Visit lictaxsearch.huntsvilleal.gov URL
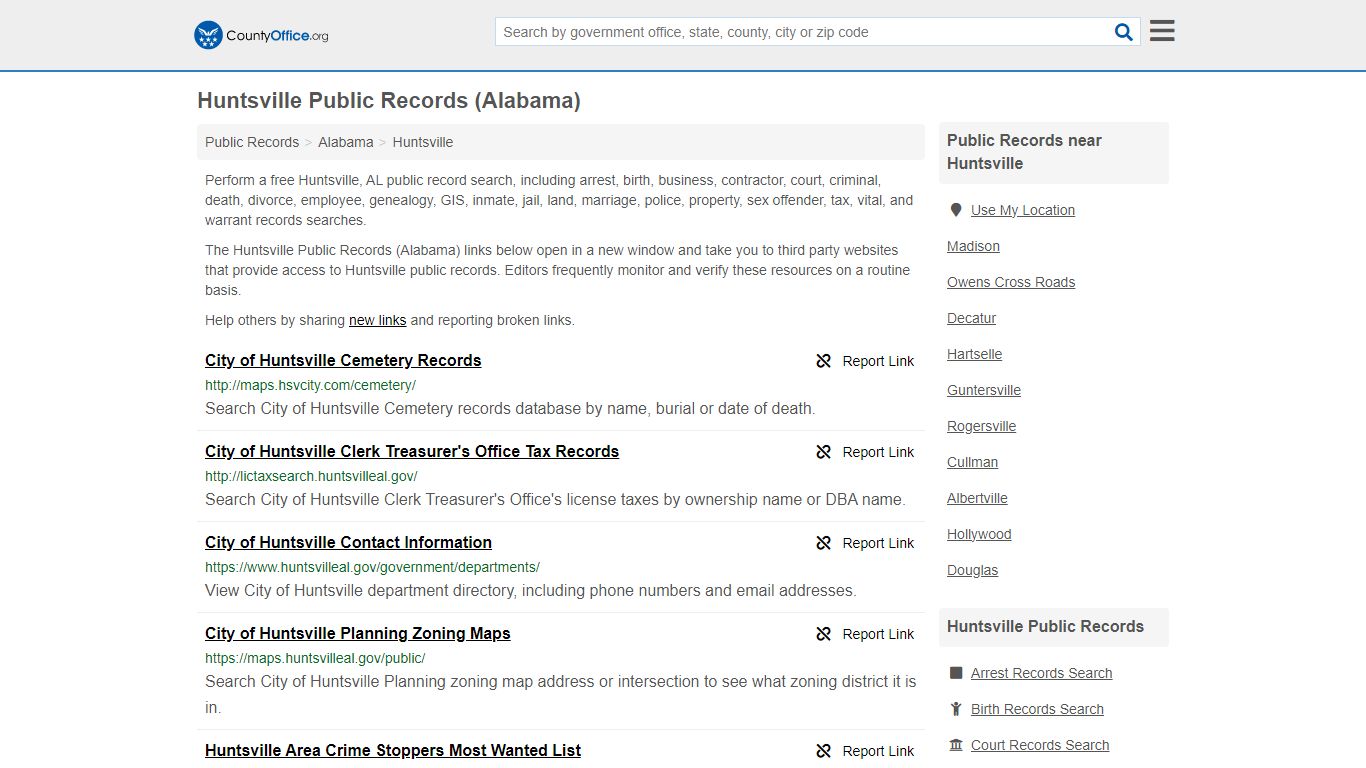The image size is (1366, 768). coord(311,476)
